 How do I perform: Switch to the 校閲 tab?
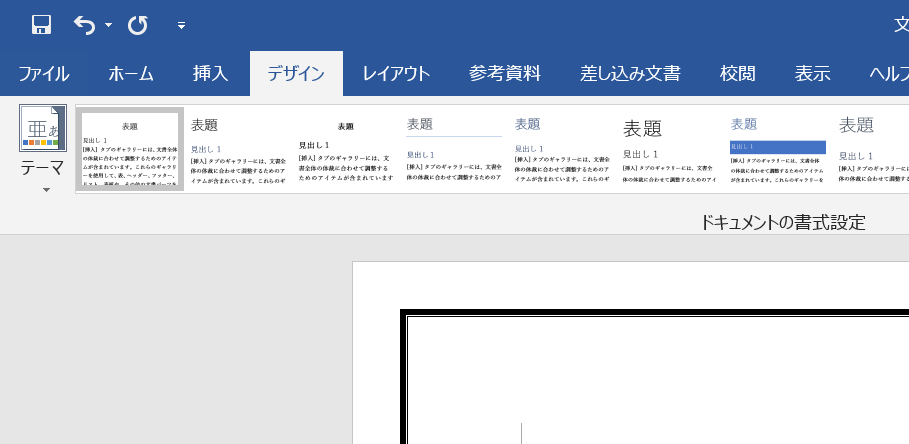click(x=737, y=74)
